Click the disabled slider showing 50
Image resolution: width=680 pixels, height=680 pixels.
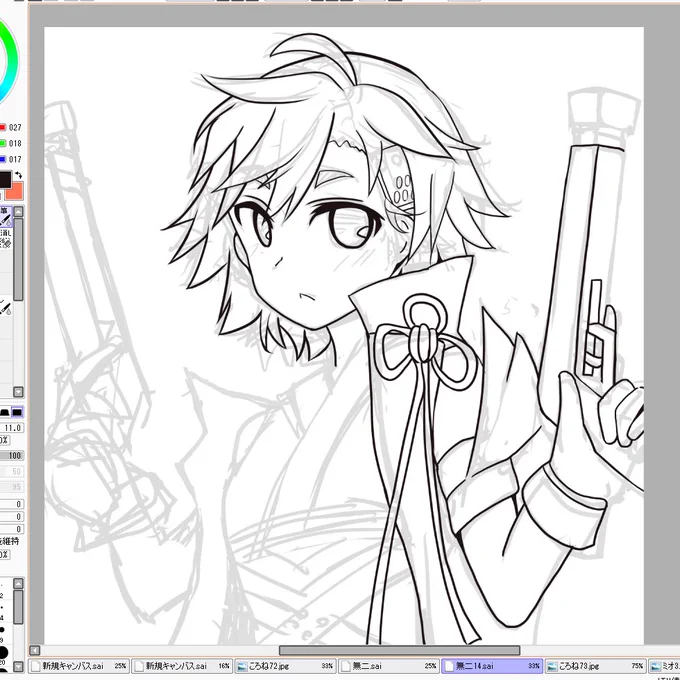(12, 471)
